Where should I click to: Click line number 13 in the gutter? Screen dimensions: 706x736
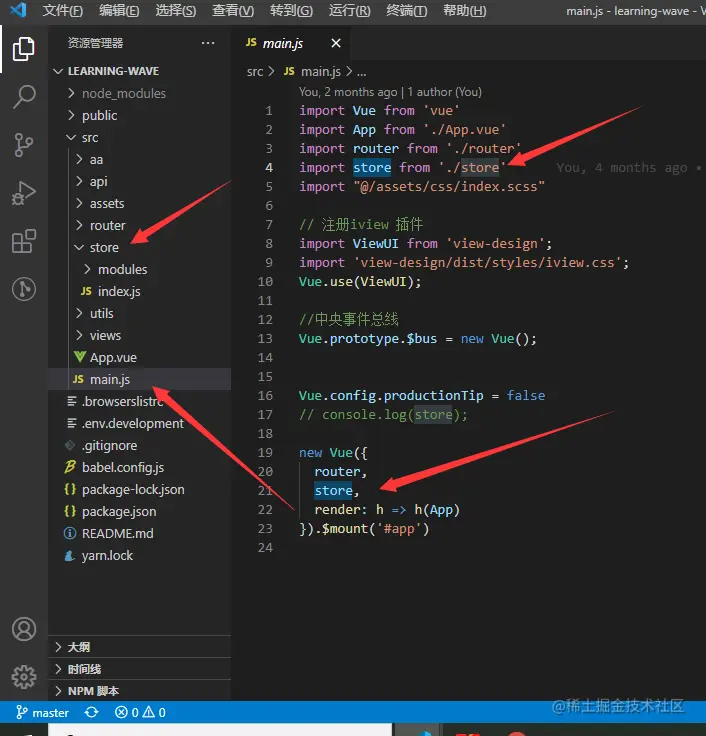point(265,338)
